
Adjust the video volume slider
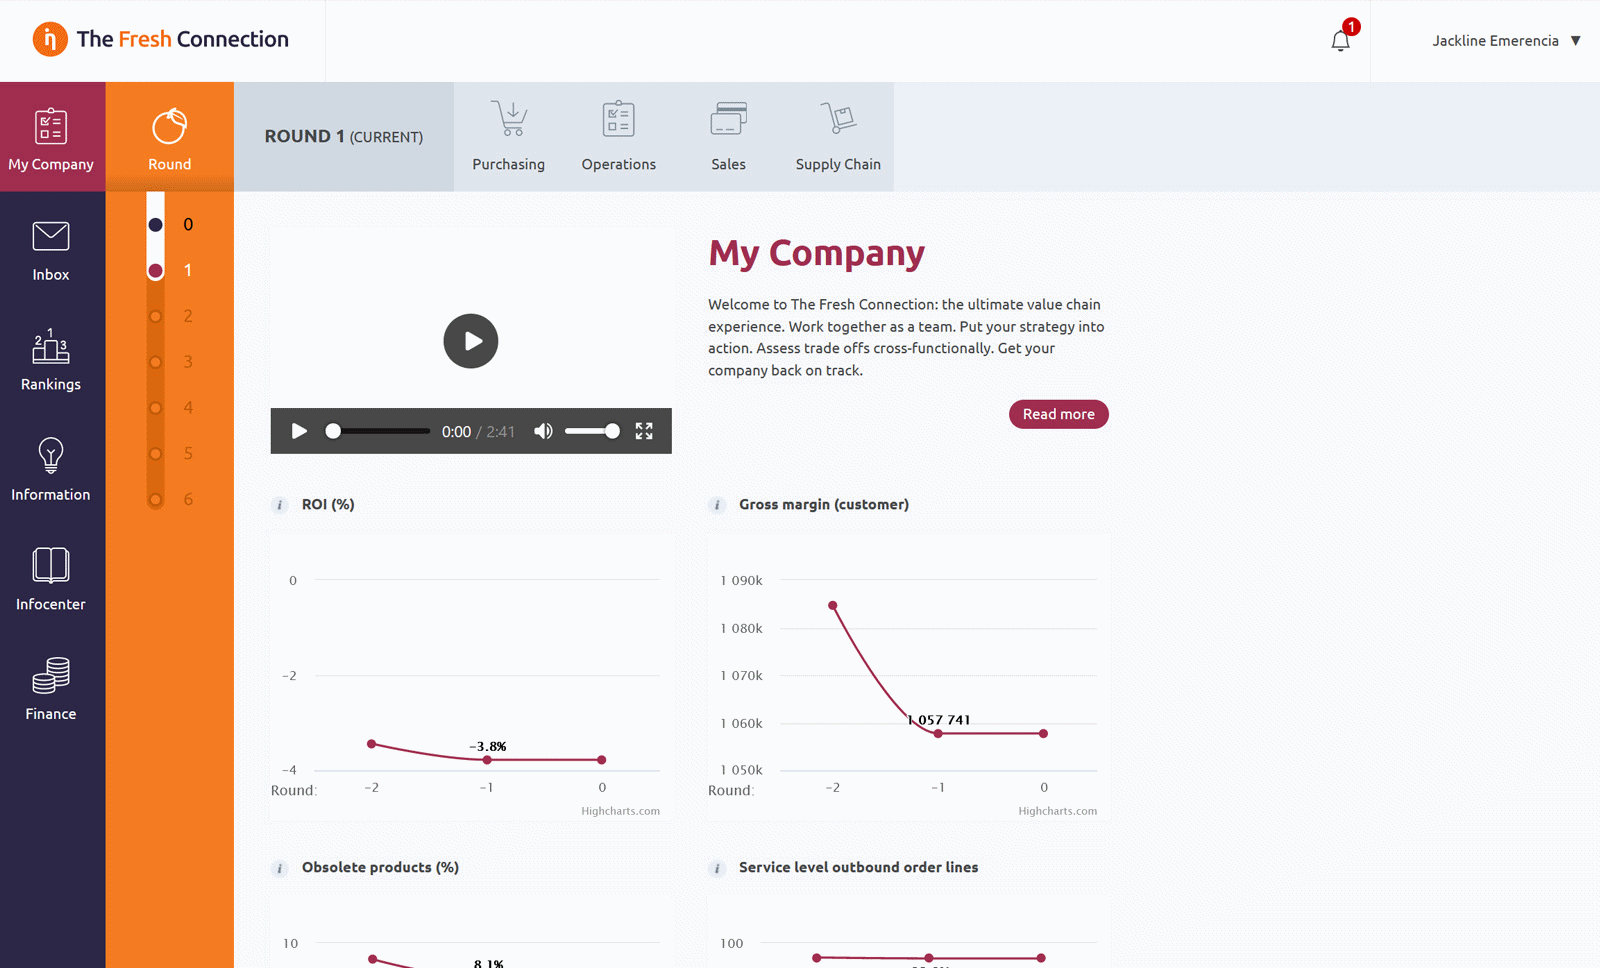click(x=592, y=431)
